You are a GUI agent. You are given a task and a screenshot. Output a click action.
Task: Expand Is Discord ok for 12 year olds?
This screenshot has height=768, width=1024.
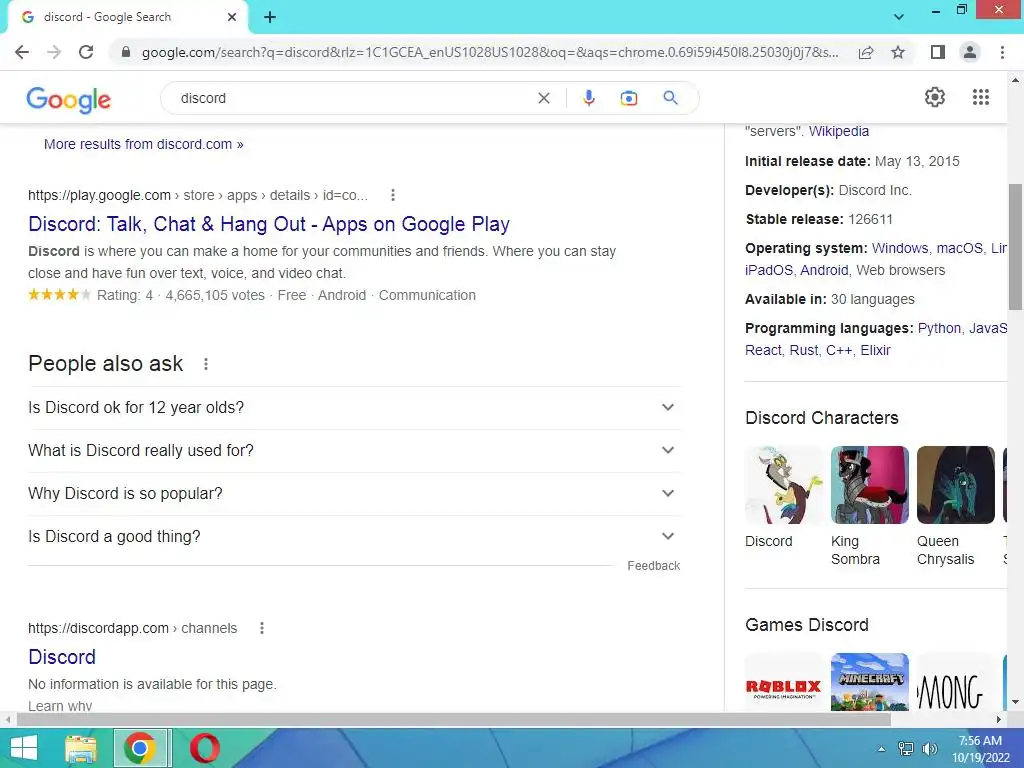pyautogui.click(x=354, y=408)
